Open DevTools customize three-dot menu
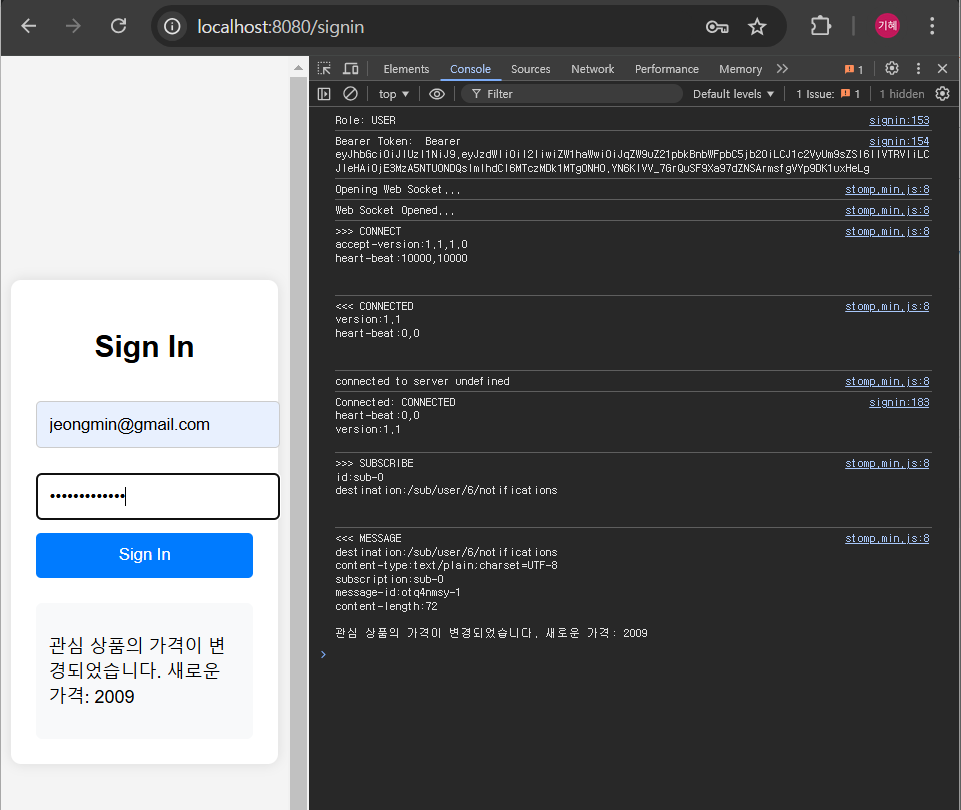Viewport: 961px width, 810px height. coord(918,69)
